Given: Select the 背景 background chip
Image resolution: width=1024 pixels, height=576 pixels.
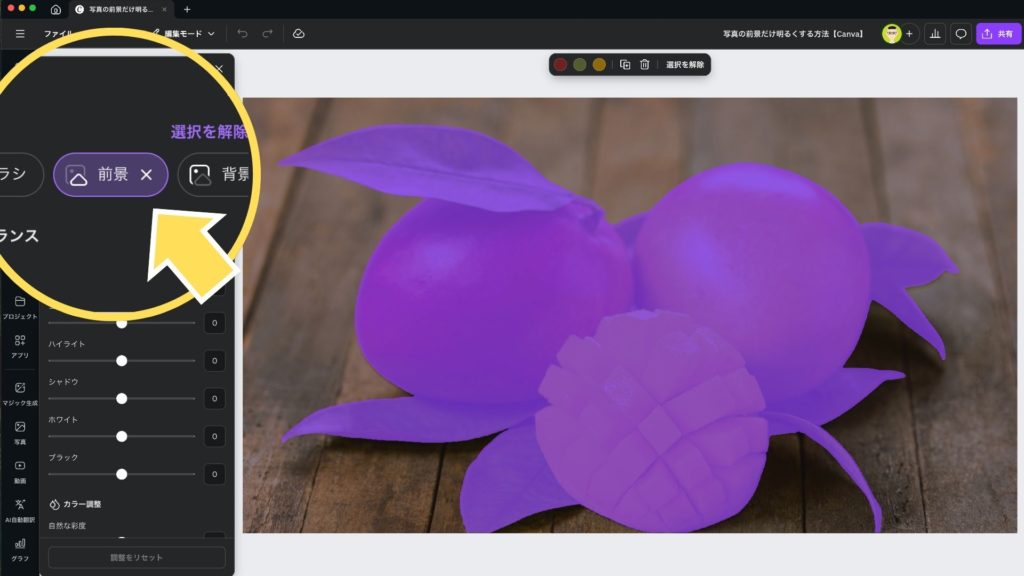Looking at the screenshot, I should 215,175.
